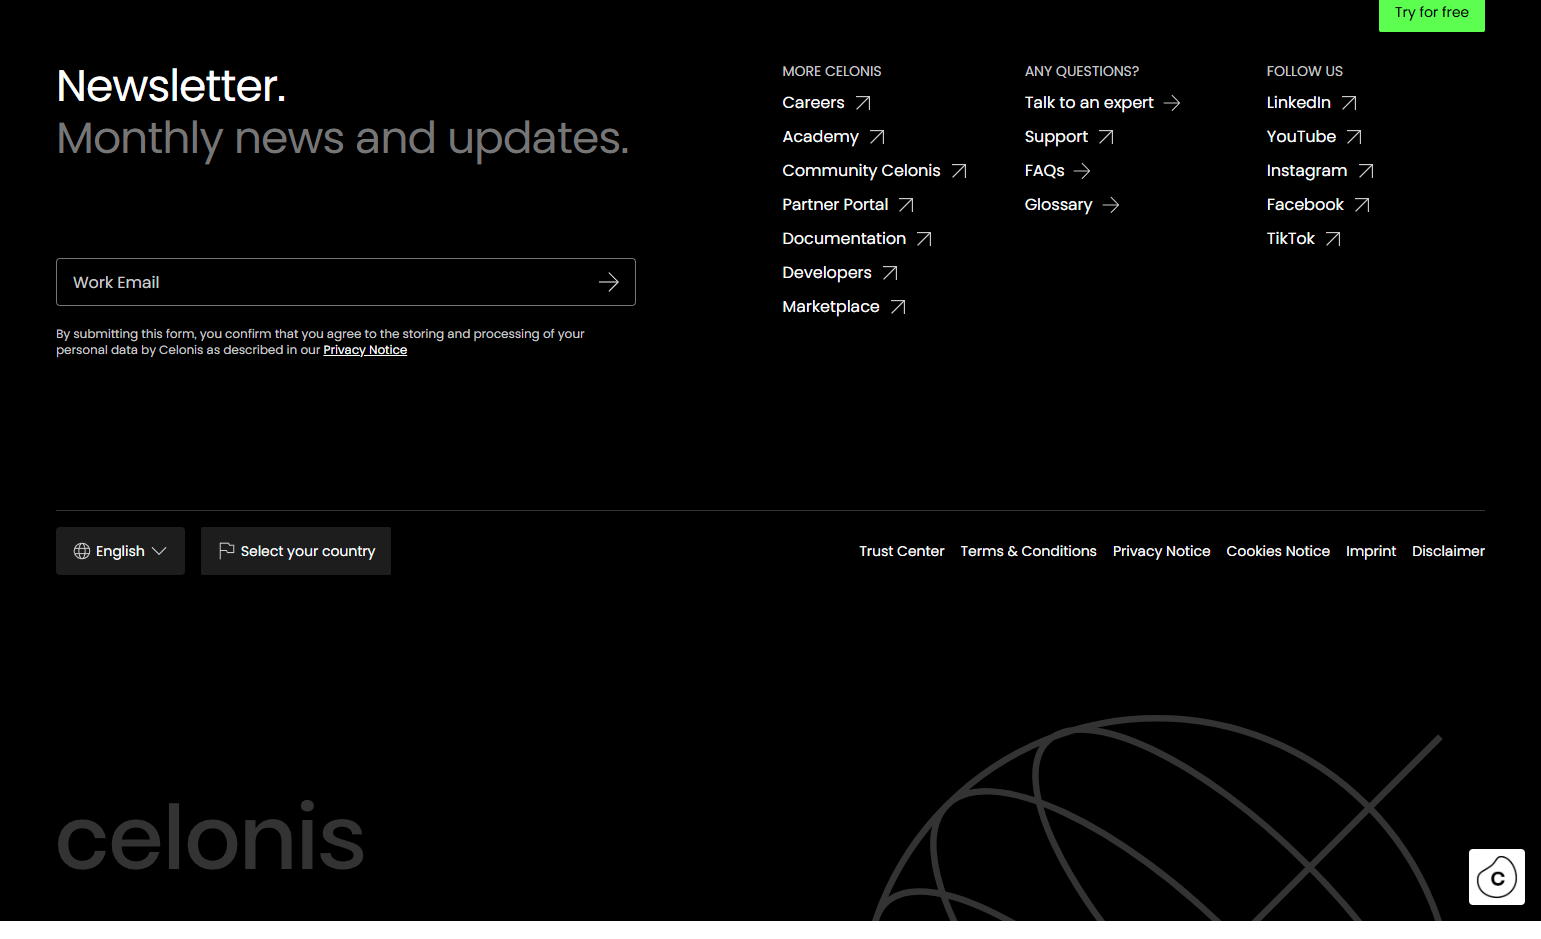Expand the English language dropdown
Screen dimensions: 1541x939
[x=120, y=551]
